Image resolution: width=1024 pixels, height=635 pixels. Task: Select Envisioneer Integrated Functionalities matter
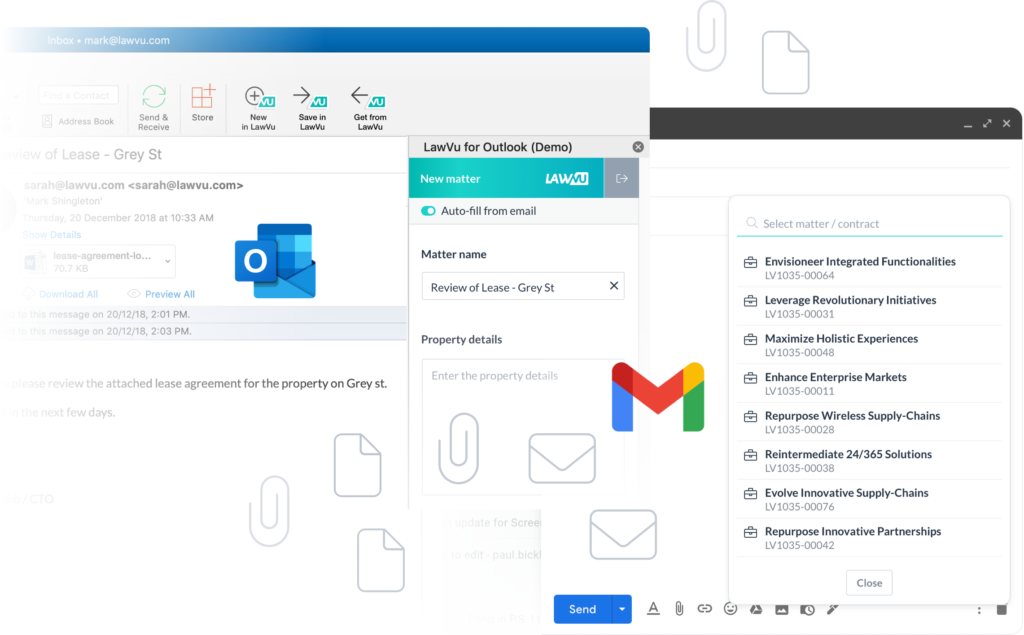pyautogui.click(x=869, y=268)
